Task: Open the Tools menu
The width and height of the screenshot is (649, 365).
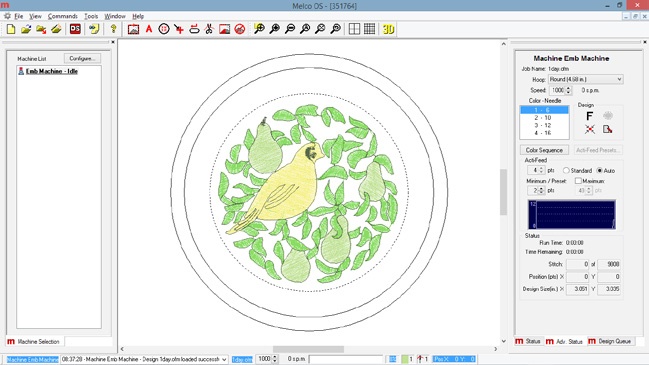Action: click(91, 16)
